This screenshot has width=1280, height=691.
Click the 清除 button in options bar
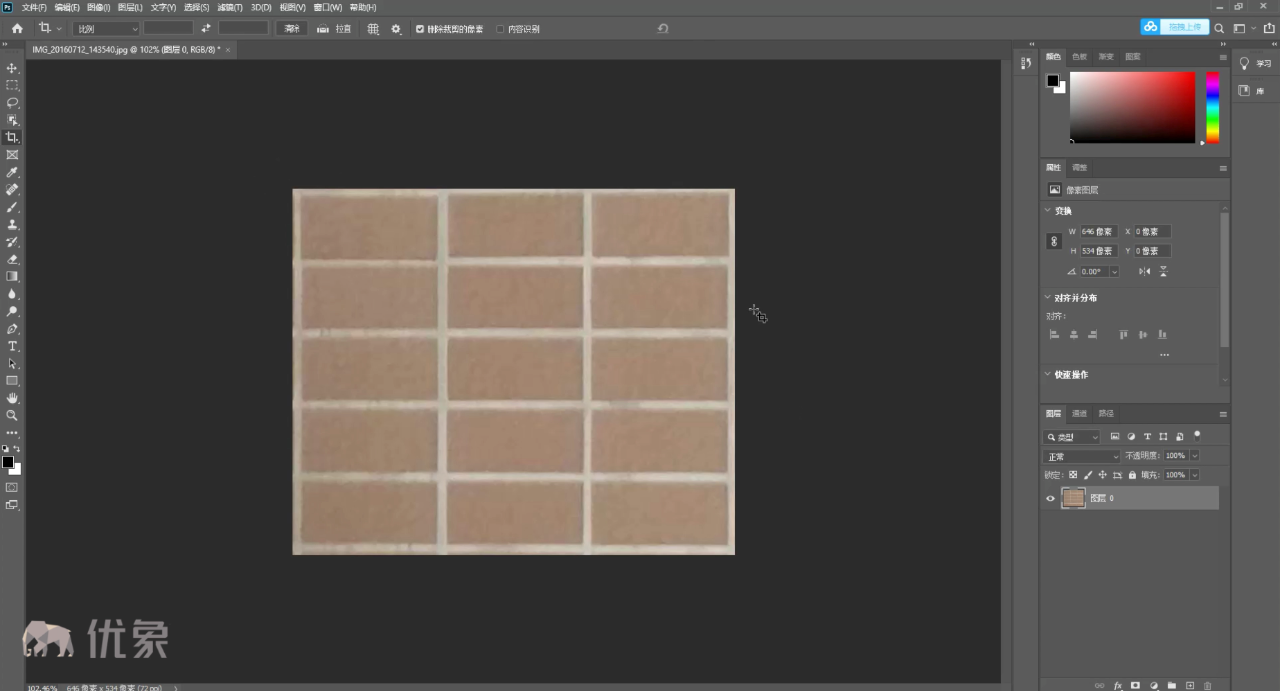pyautogui.click(x=292, y=29)
